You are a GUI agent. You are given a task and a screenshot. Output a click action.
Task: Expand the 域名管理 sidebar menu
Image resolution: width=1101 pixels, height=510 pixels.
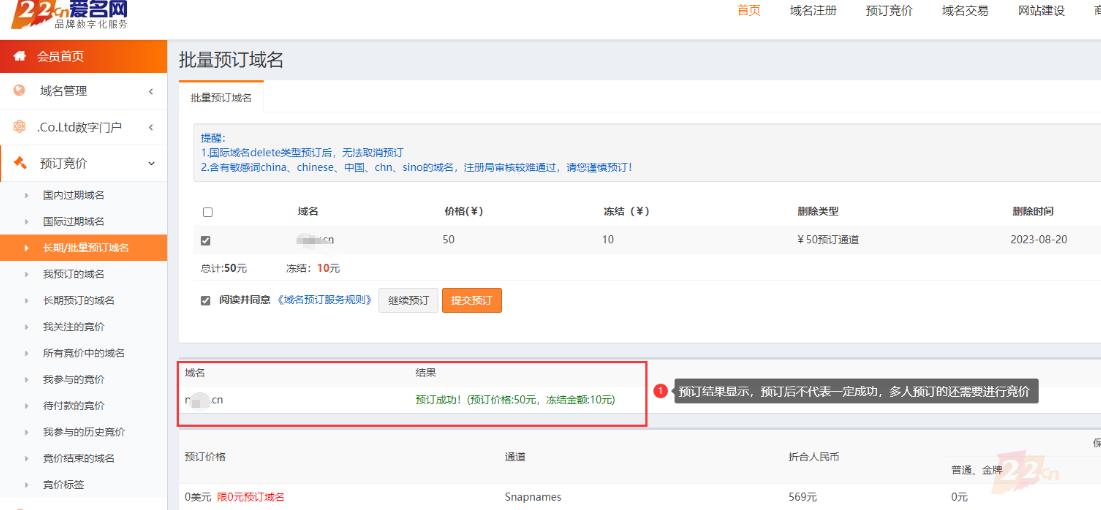pyautogui.click(x=151, y=92)
